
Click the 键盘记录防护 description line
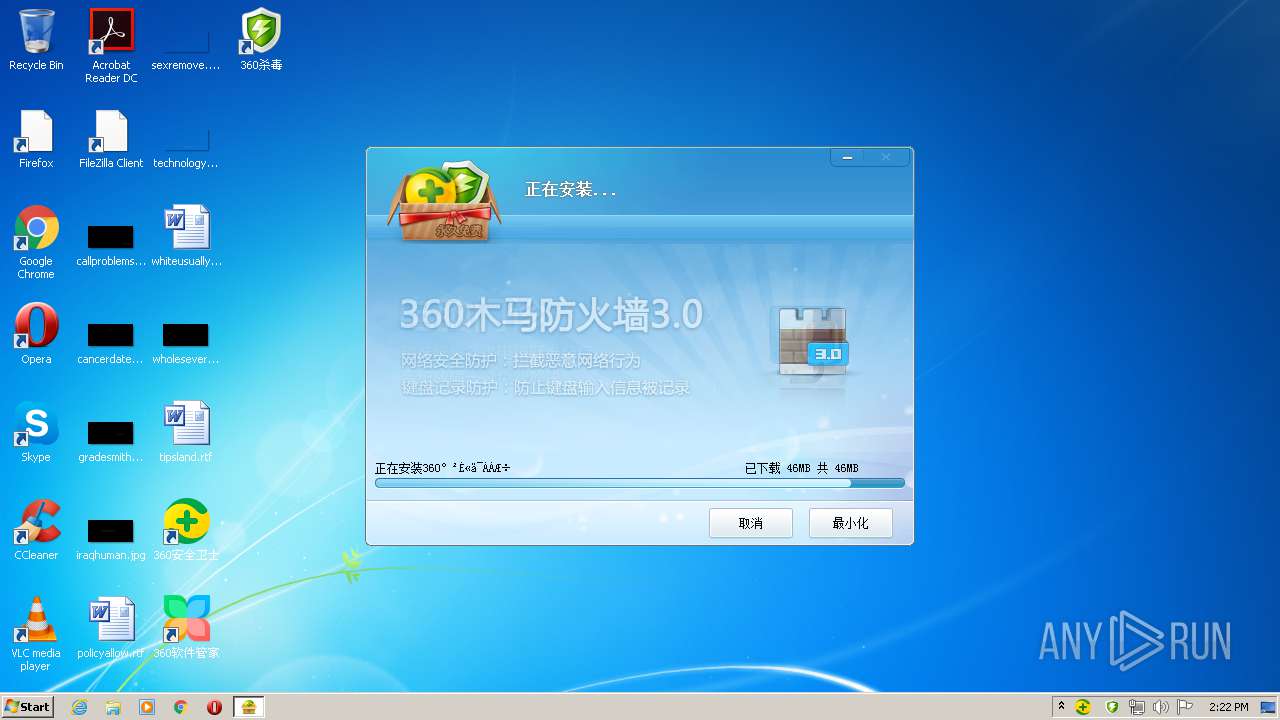pyautogui.click(x=546, y=387)
